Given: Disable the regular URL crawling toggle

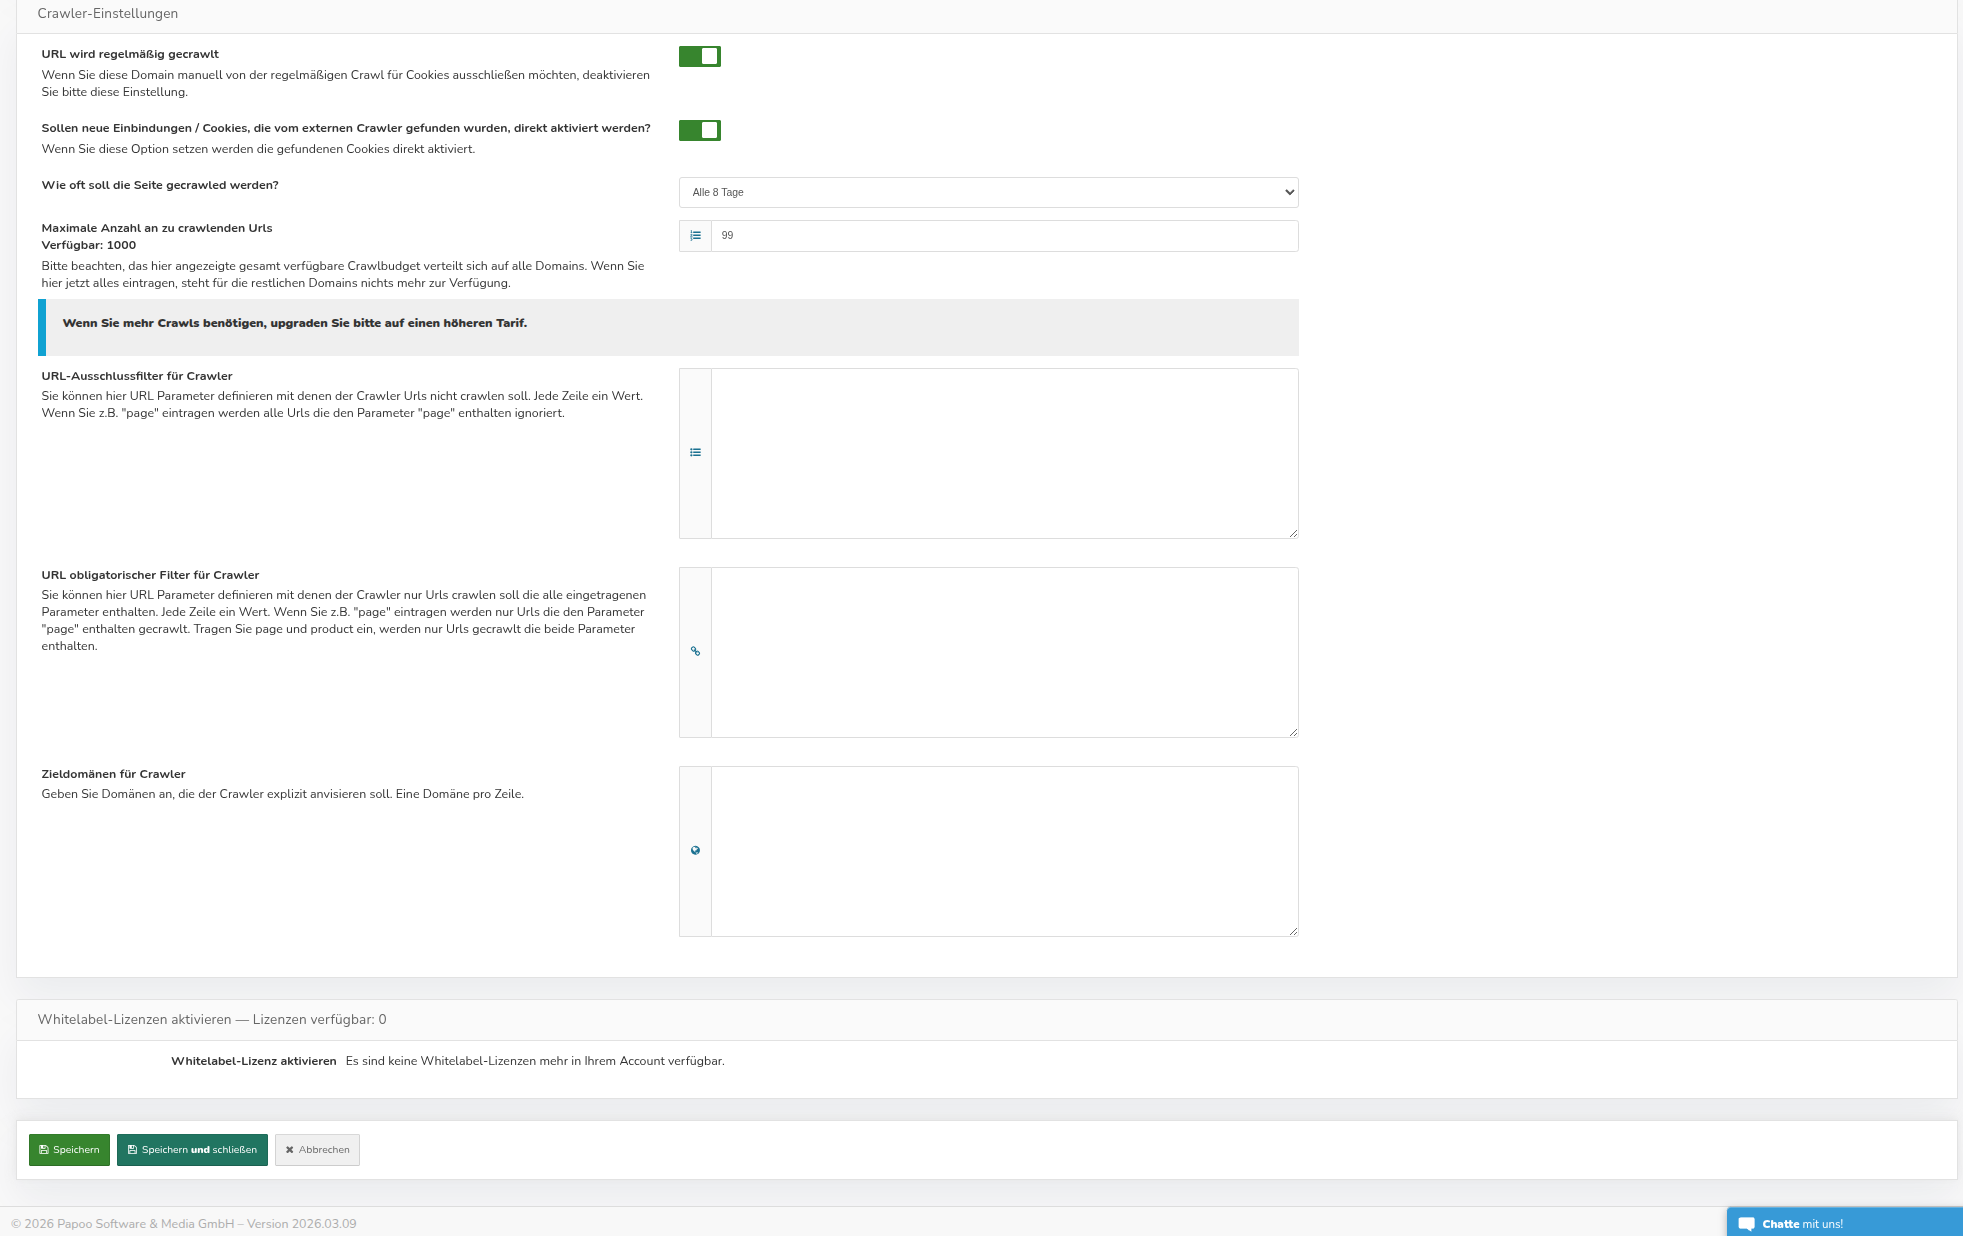Looking at the screenshot, I should 699,56.
